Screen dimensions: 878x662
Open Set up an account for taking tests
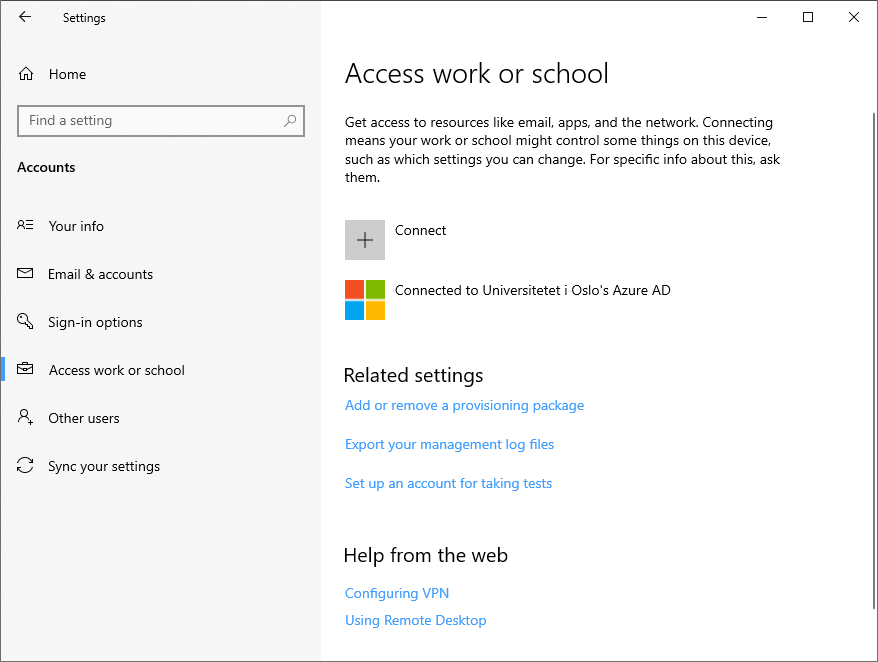pyautogui.click(x=448, y=483)
